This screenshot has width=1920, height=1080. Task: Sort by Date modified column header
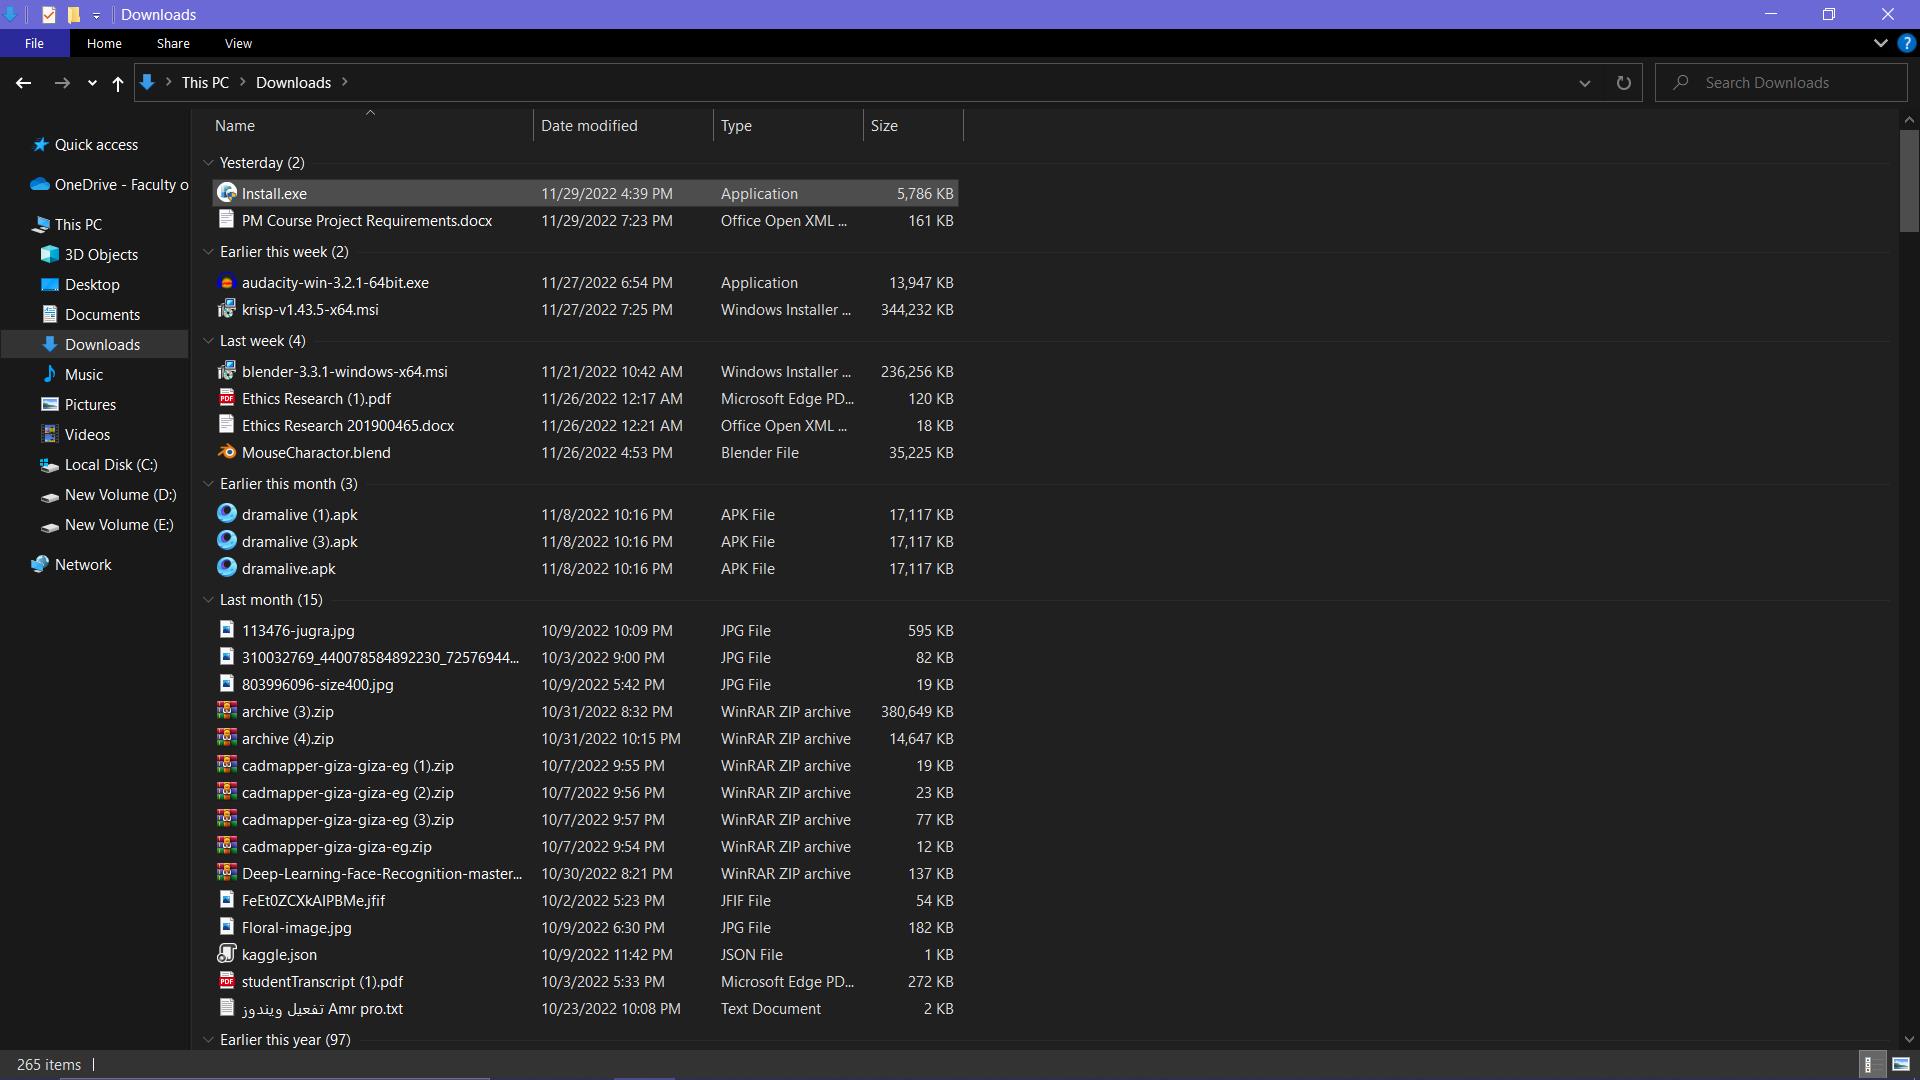click(x=589, y=126)
